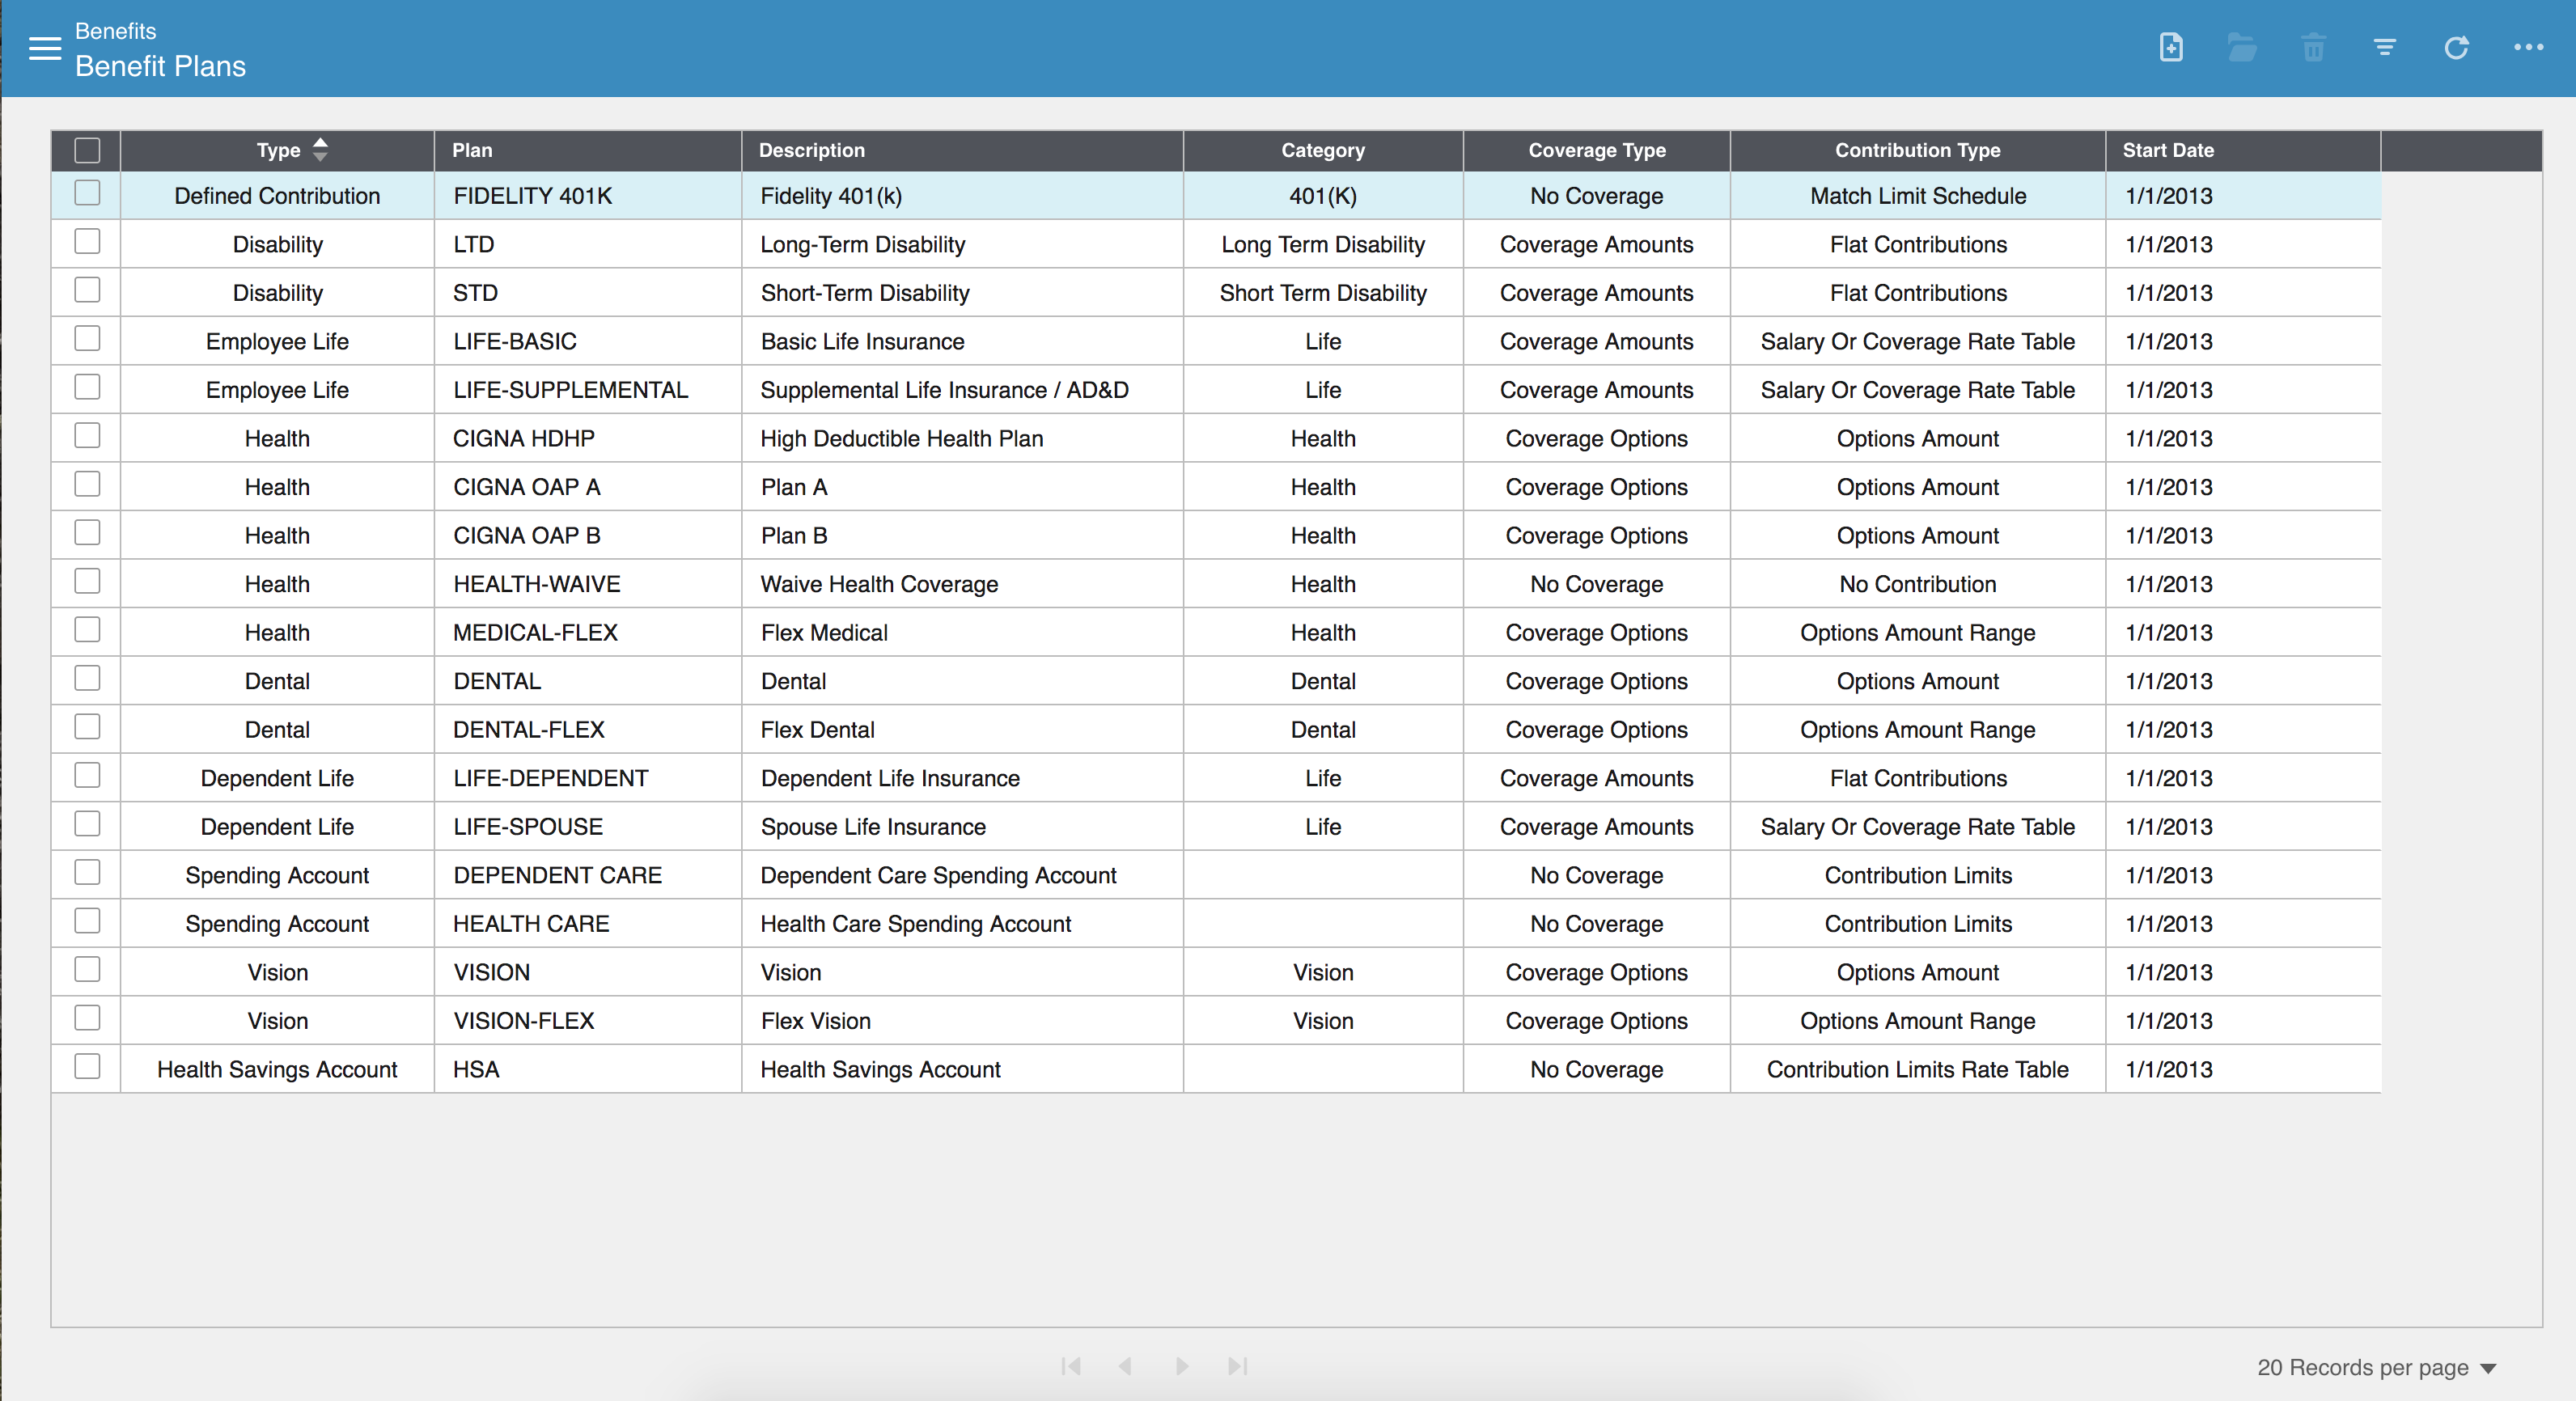This screenshot has width=2576, height=1401.
Task: Select the checkbox for the HSA row
Action: (87, 1067)
